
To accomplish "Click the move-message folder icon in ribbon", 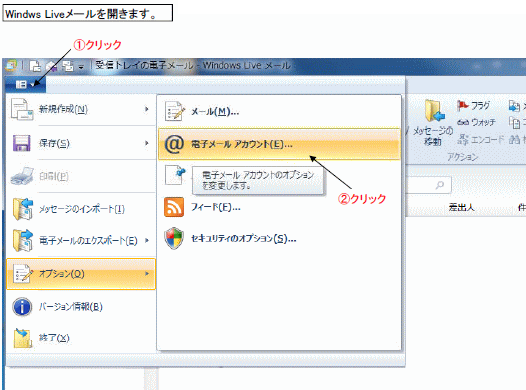I will [x=434, y=111].
